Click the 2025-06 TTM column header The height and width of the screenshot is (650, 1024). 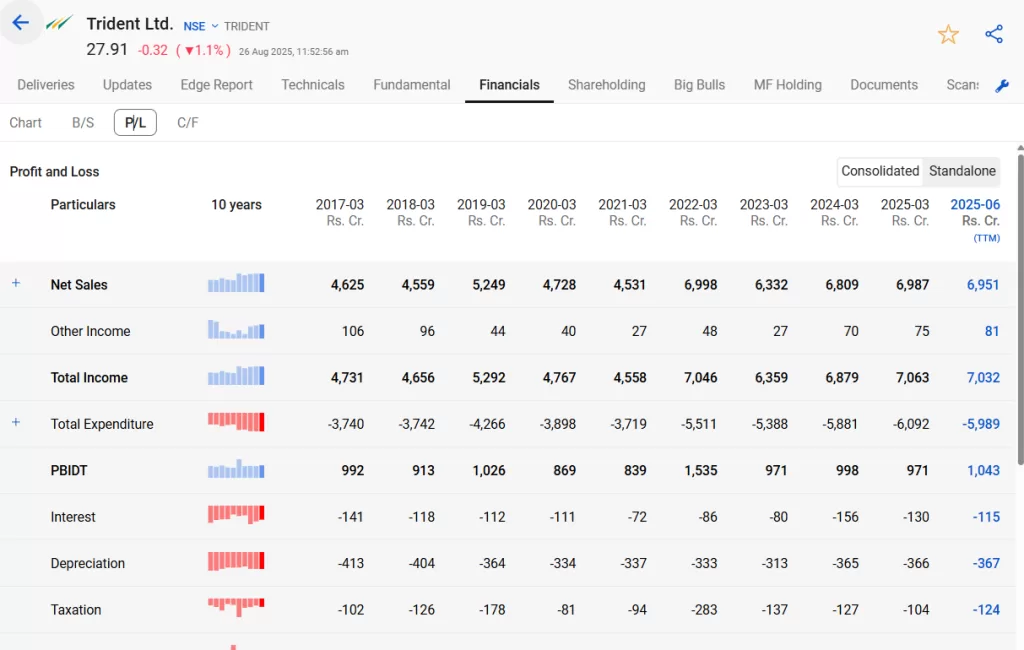click(975, 220)
